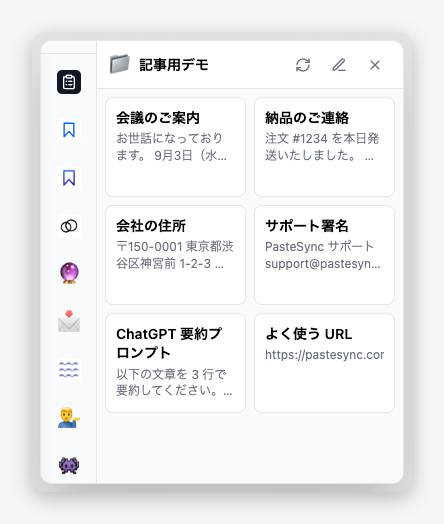Select the 会社の住所 snippet card
The height and width of the screenshot is (524, 444).
tap(175, 255)
